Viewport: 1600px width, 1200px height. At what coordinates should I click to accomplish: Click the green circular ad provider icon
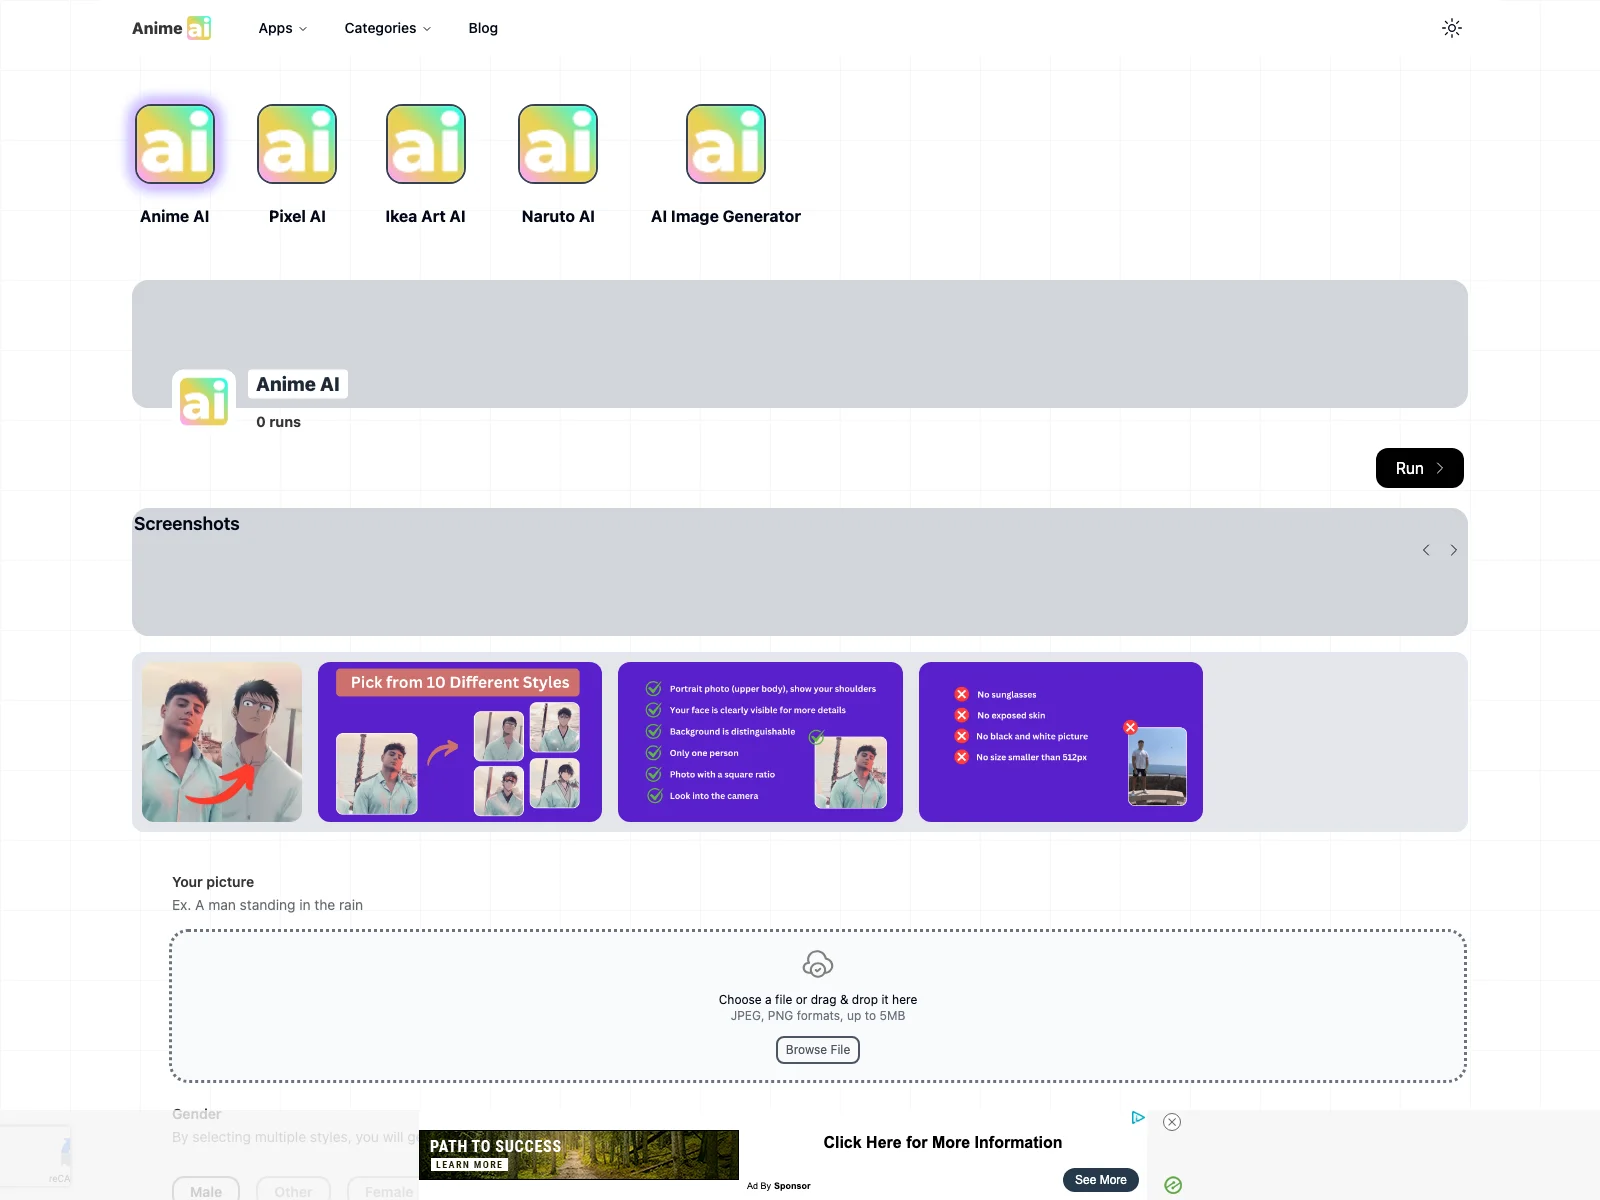click(x=1173, y=1185)
